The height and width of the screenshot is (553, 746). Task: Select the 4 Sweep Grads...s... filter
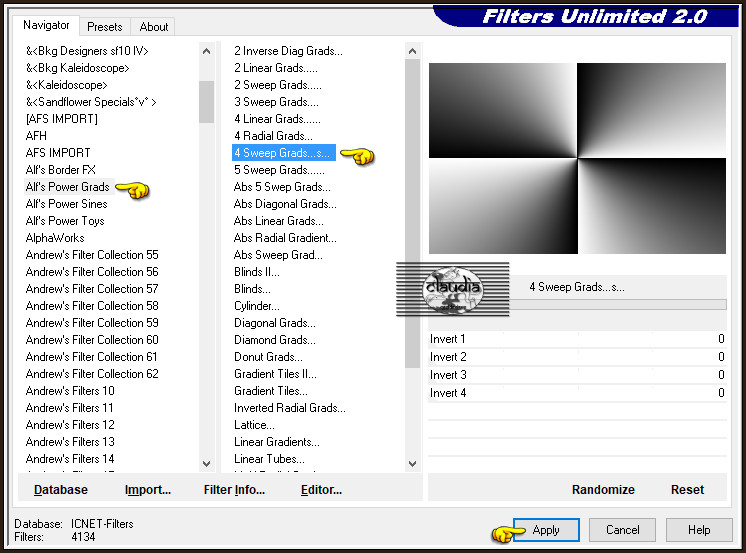tap(284, 153)
